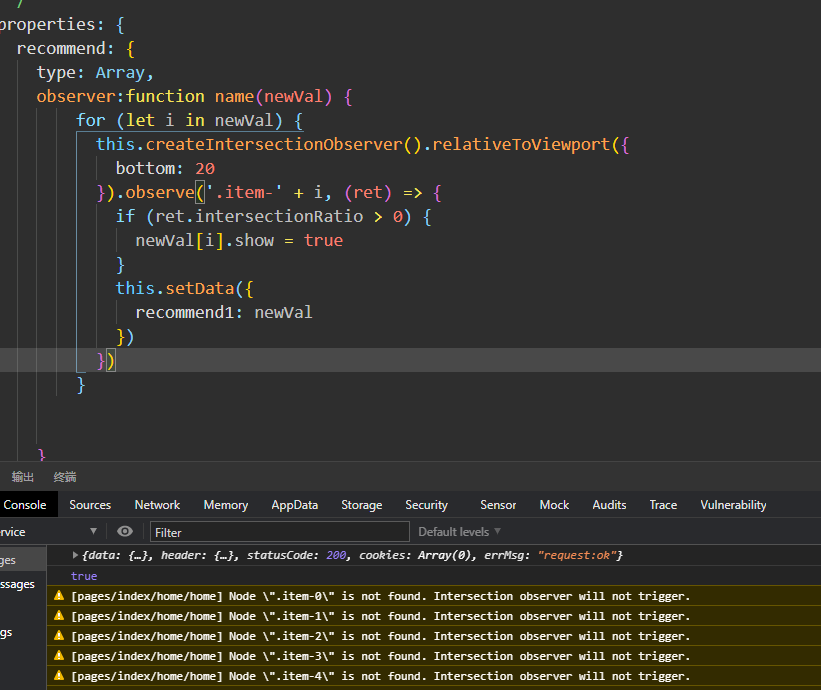Open the Vulnerability tab
Image resolution: width=821 pixels, height=690 pixels.
pos(733,505)
